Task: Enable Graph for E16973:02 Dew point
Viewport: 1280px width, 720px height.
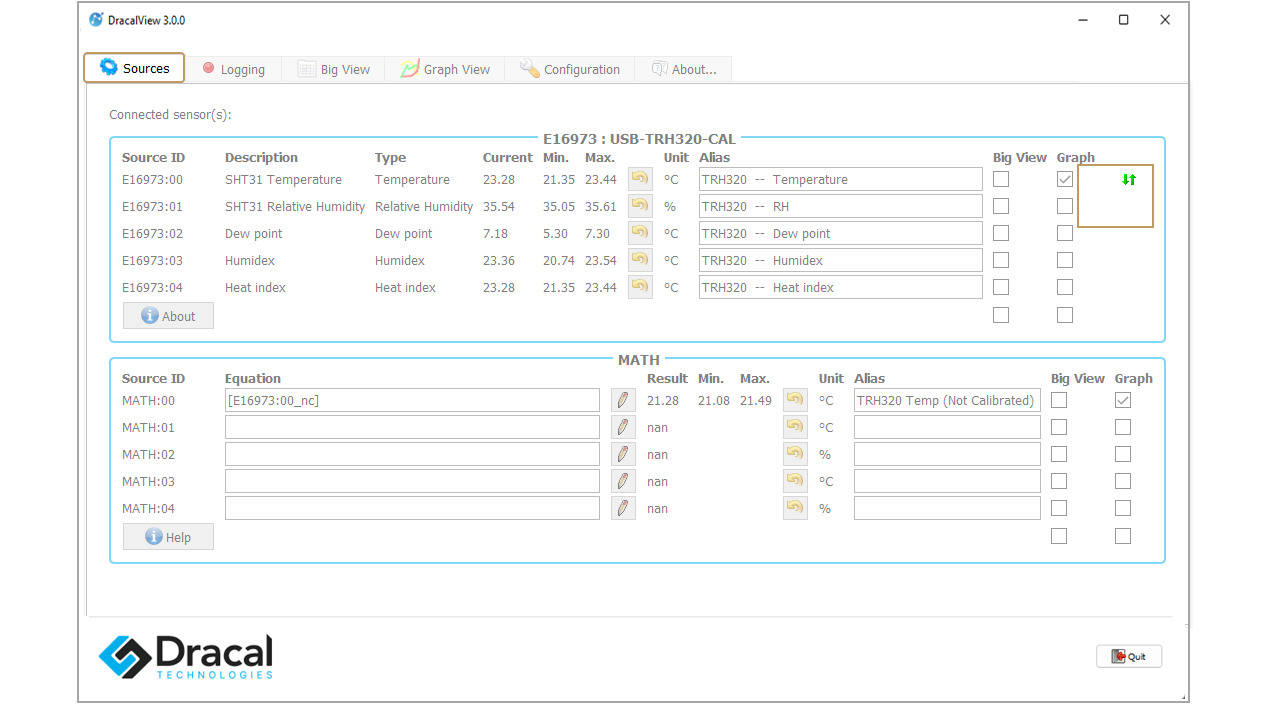Action: [1065, 233]
